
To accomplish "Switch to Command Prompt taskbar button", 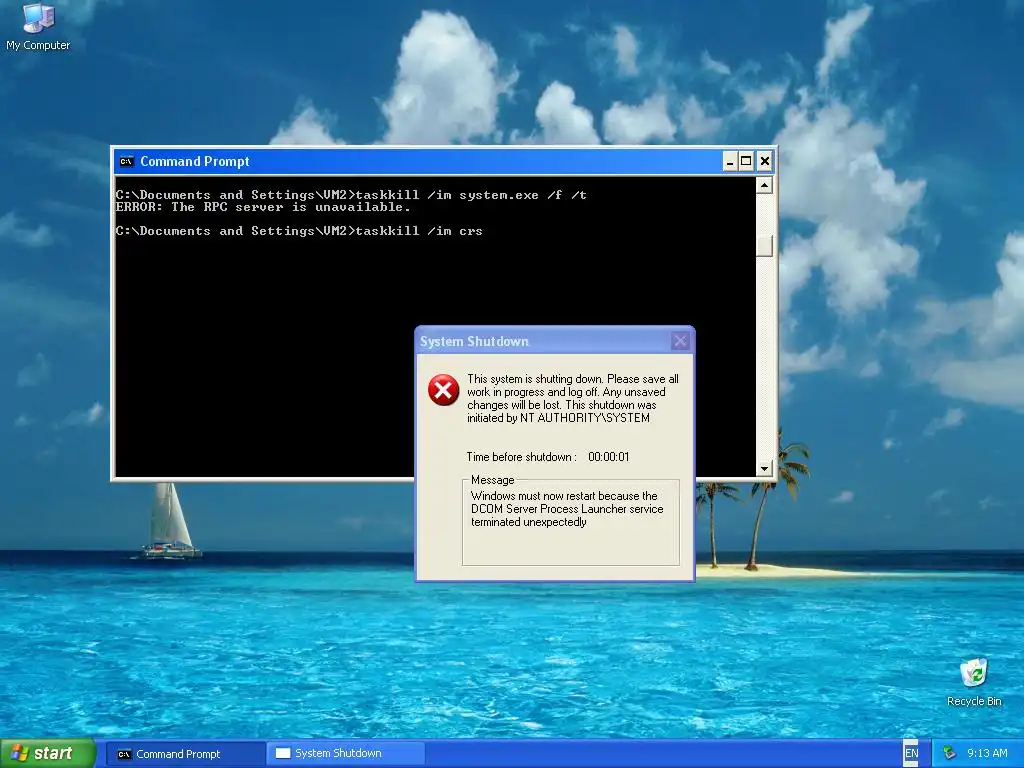I will coord(184,754).
